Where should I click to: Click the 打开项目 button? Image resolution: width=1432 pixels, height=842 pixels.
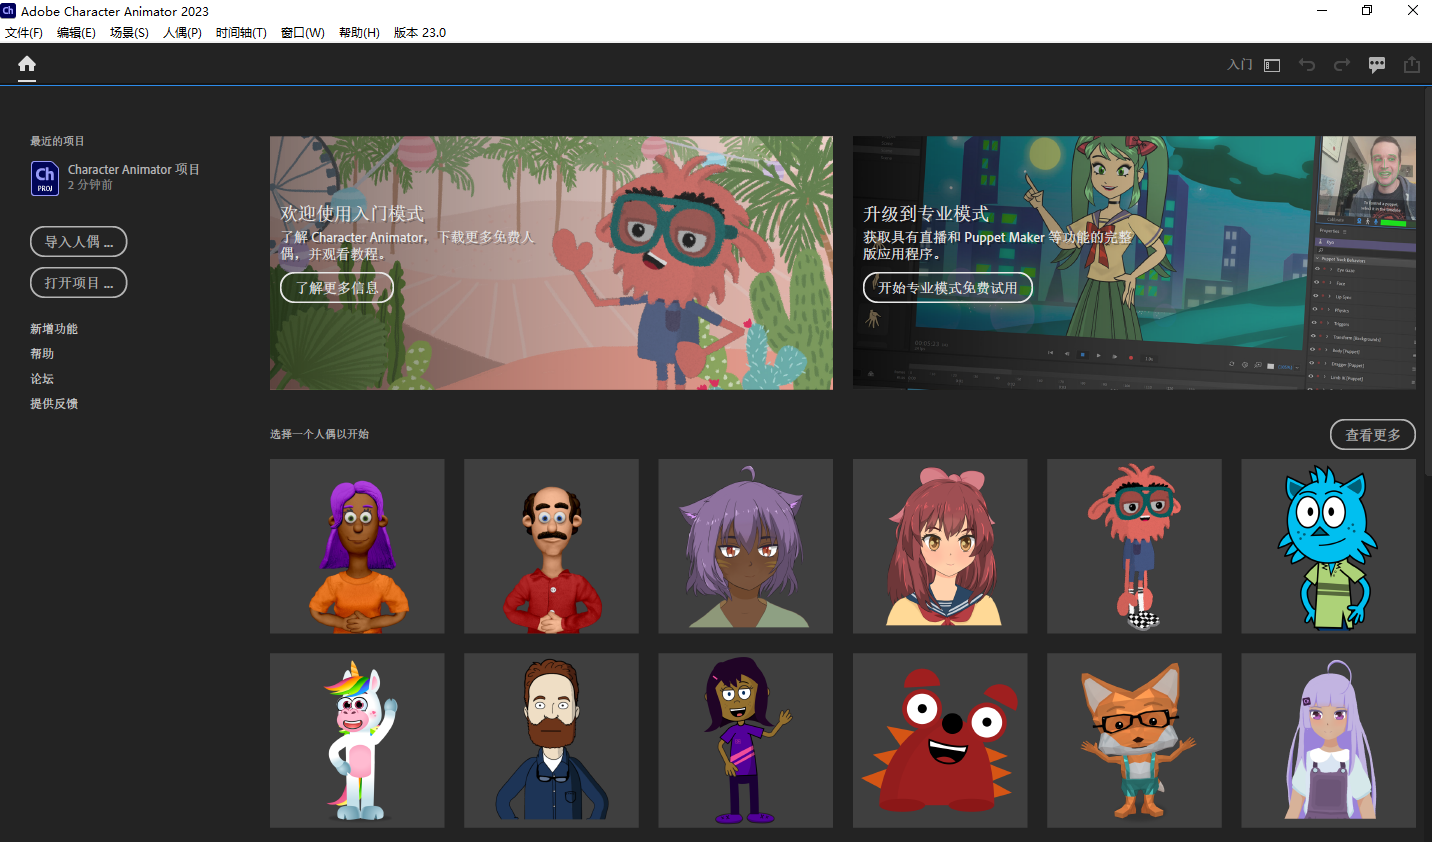point(79,283)
